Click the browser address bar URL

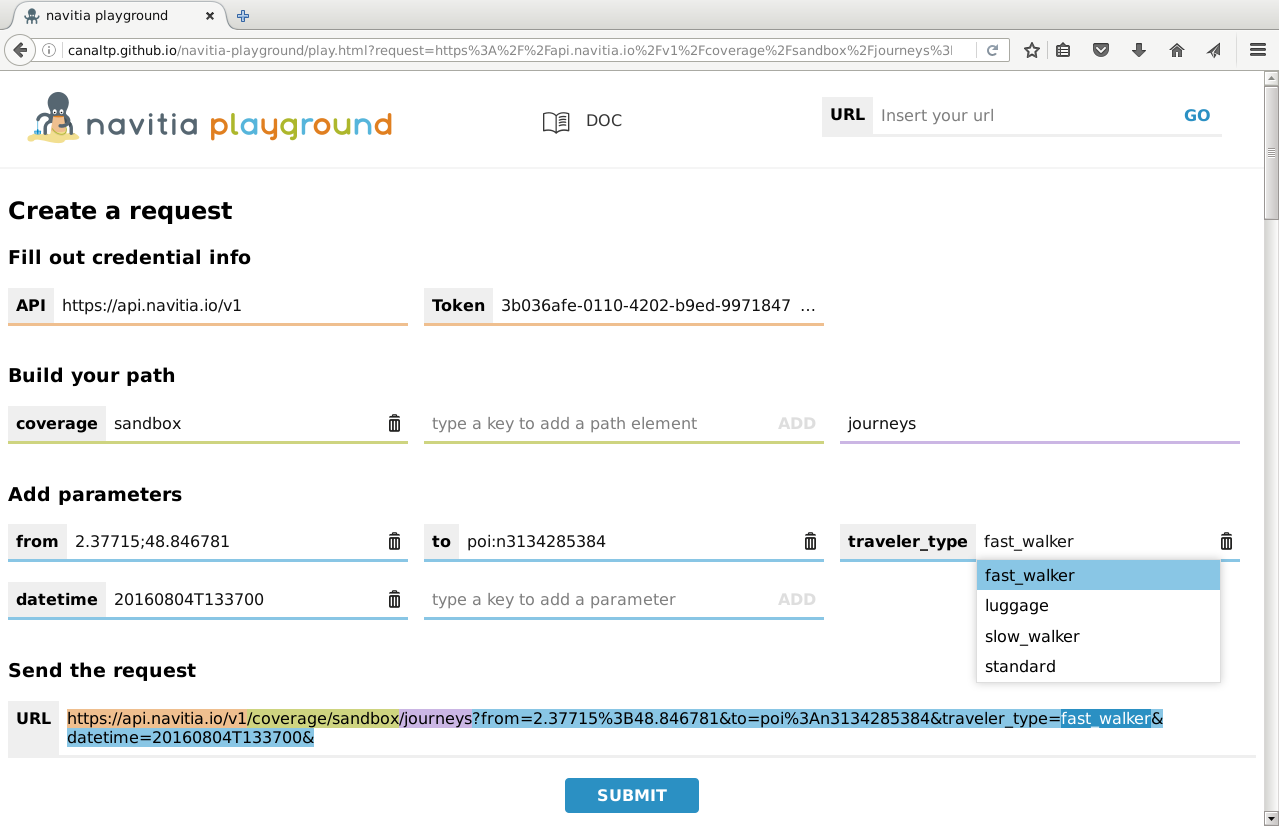click(510, 50)
